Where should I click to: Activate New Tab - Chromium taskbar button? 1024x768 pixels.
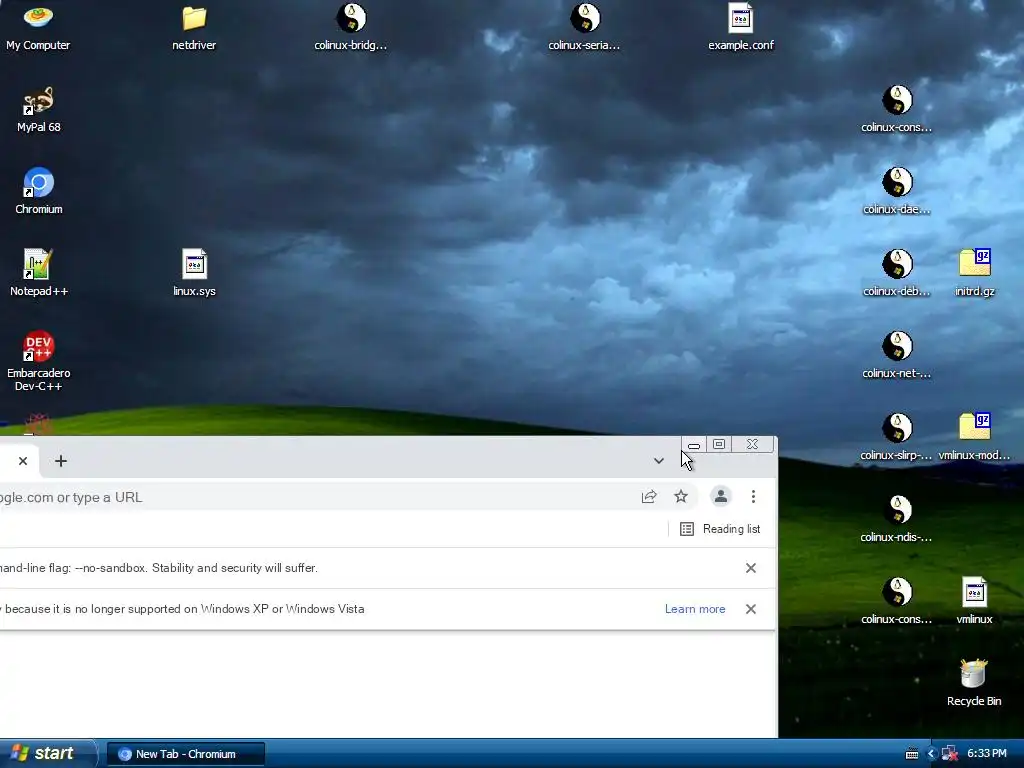tap(185, 754)
